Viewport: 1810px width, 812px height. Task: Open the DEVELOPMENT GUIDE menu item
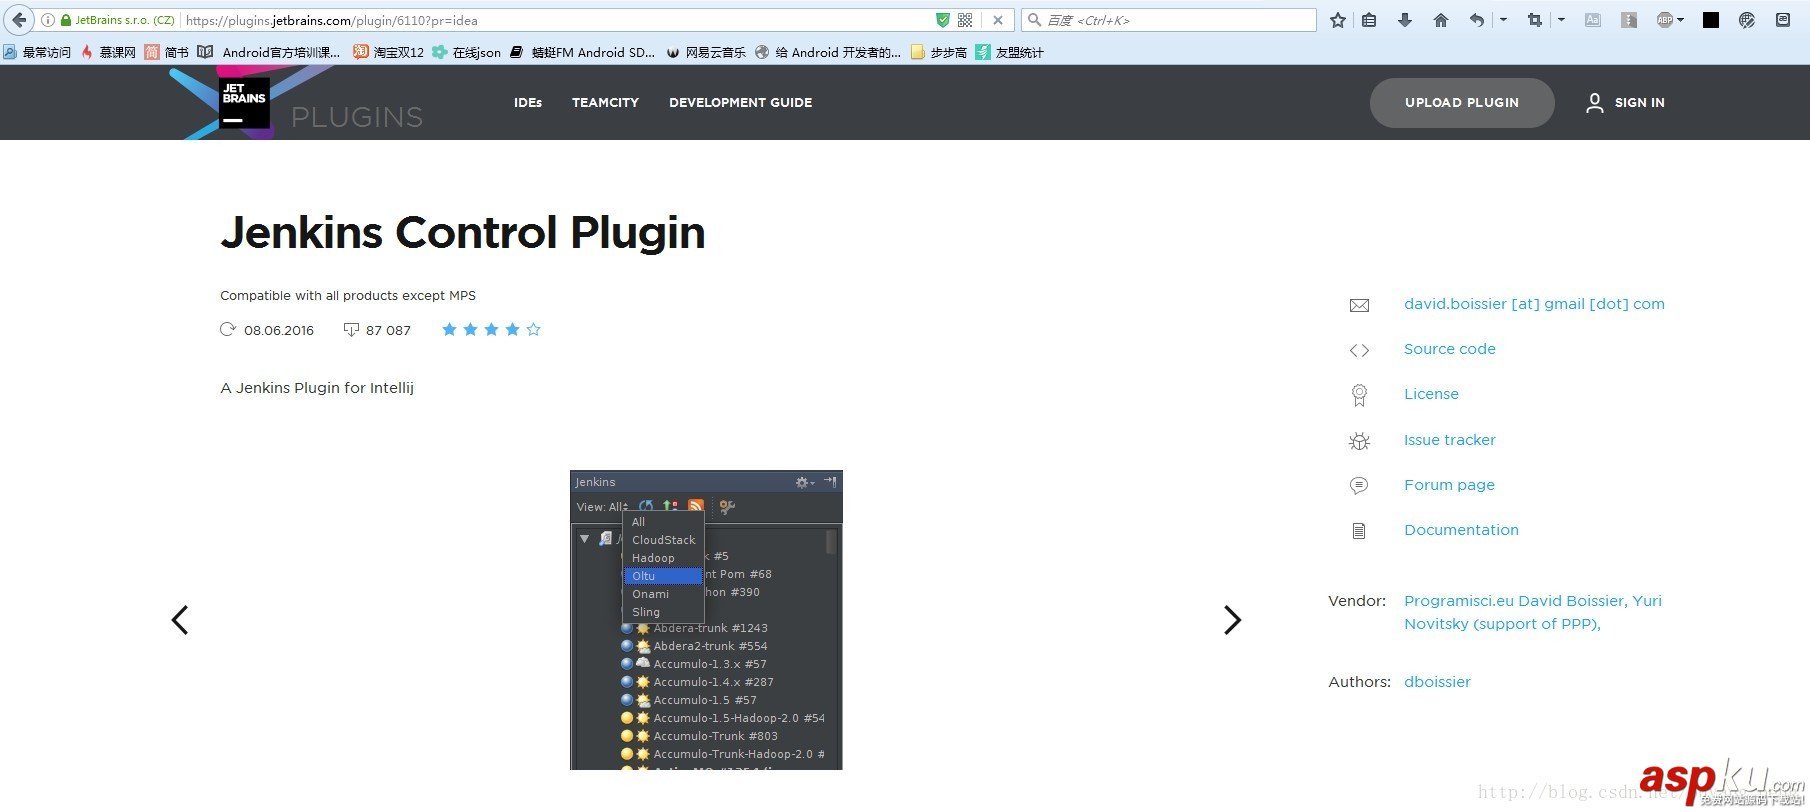point(741,102)
